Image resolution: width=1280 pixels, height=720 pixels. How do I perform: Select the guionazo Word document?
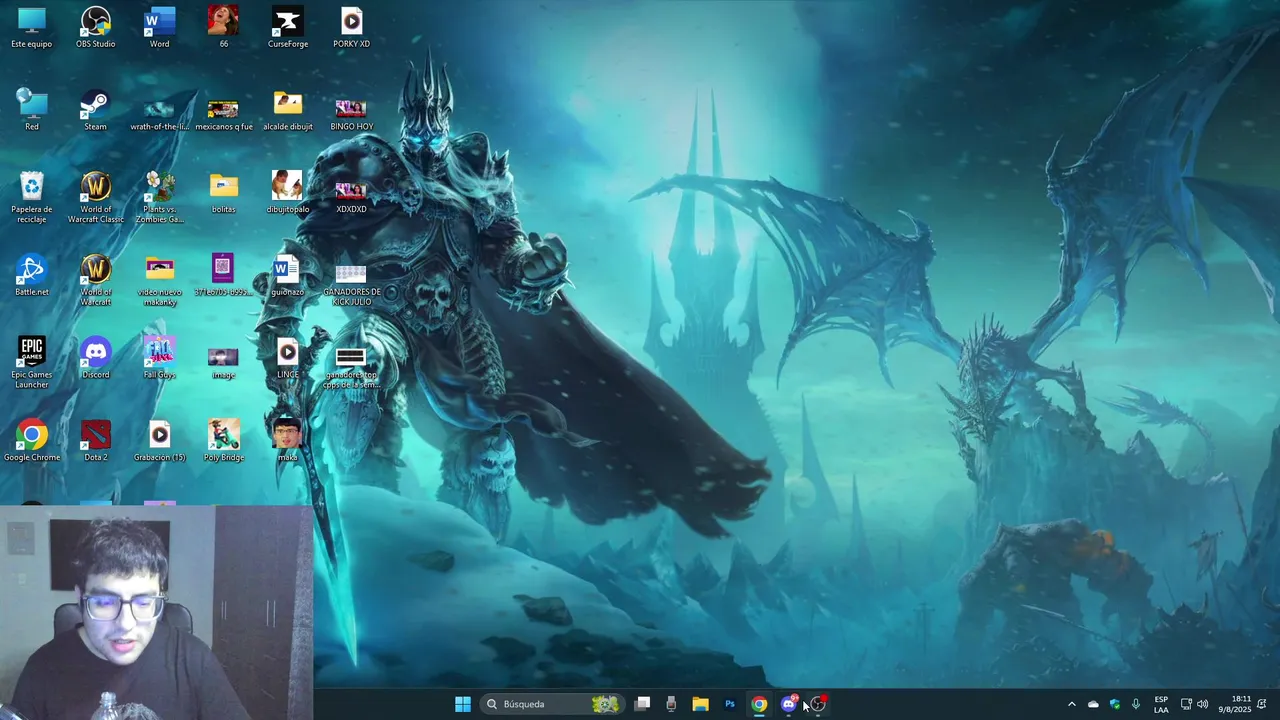click(287, 275)
